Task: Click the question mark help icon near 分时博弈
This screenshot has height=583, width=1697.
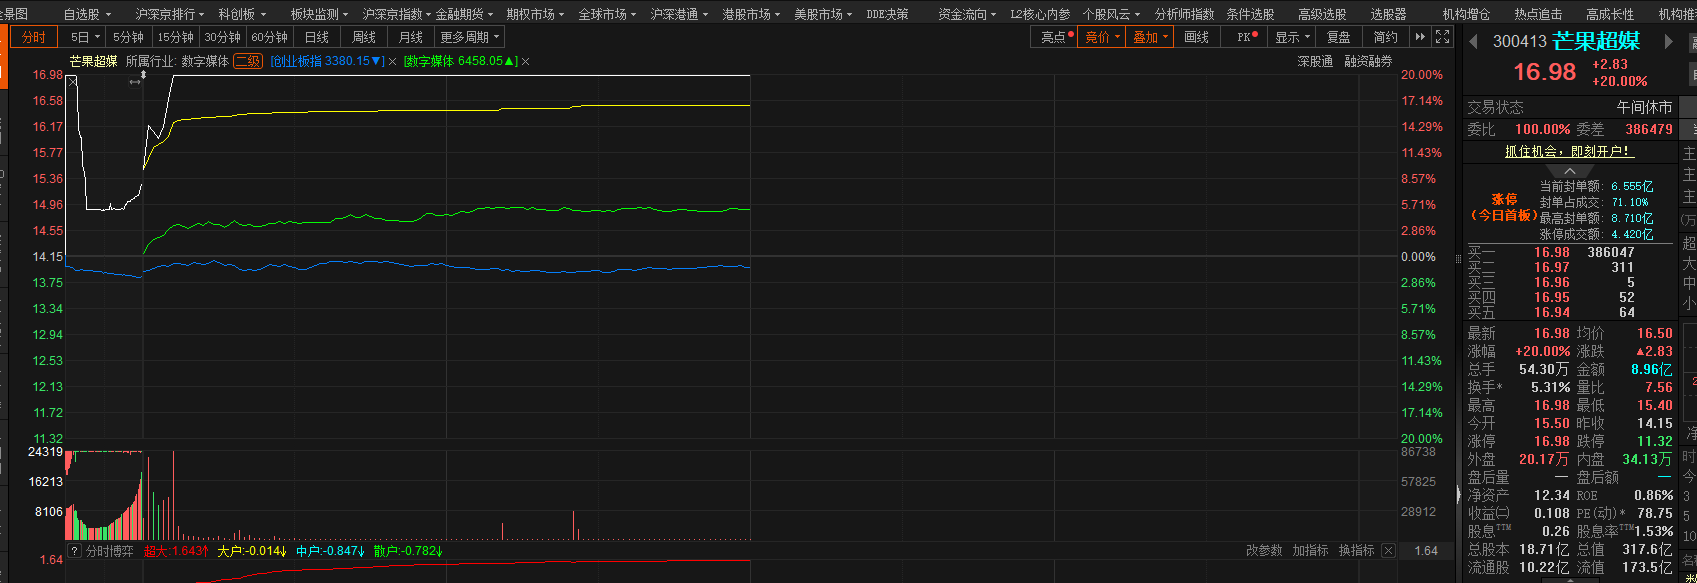Action: [x=74, y=551]
